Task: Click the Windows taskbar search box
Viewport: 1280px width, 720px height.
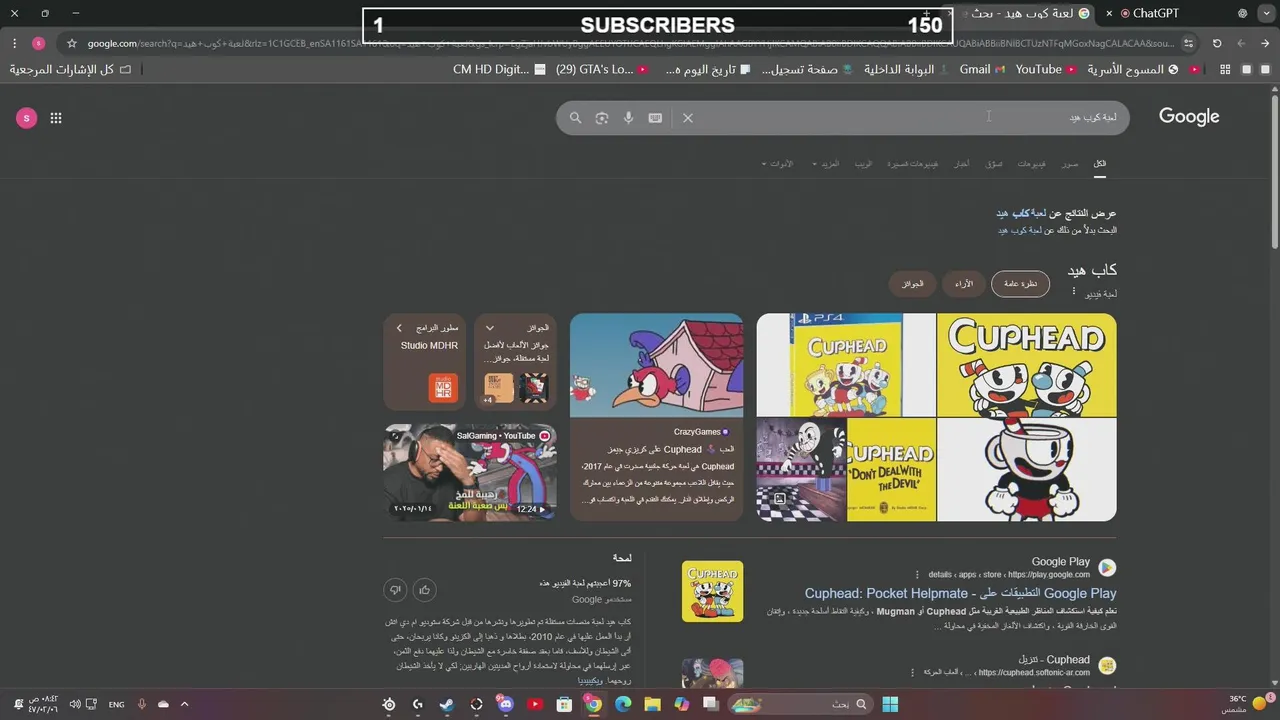Action: coord(801,704)
